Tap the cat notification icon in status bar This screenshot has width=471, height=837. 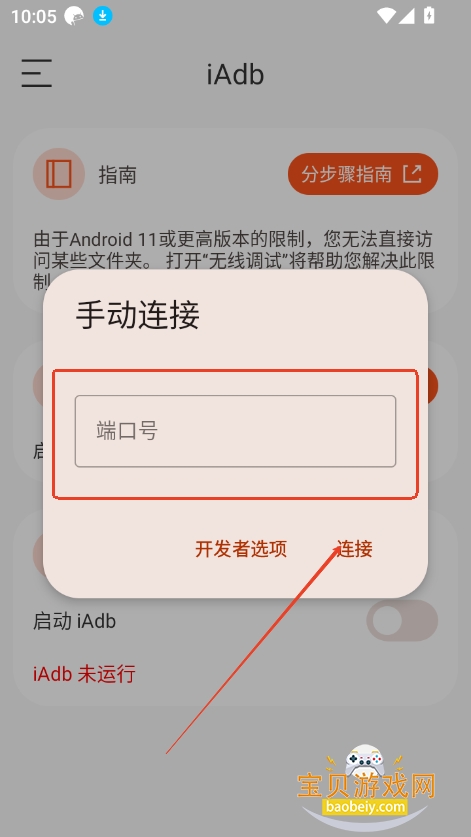pos(74,17)
